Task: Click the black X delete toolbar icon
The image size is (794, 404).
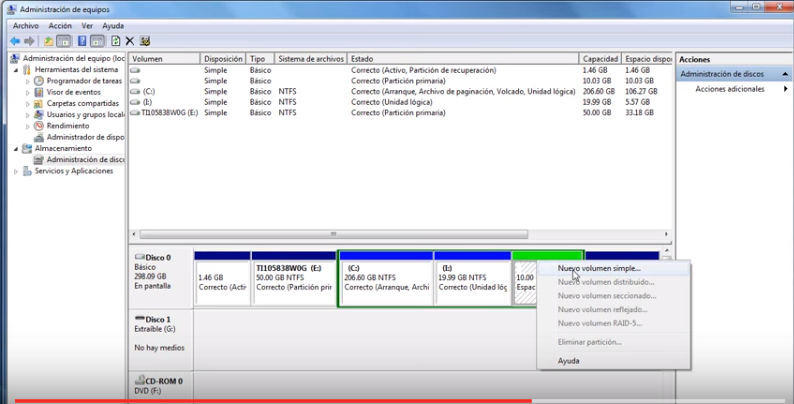Action: [x=130, y=41]
